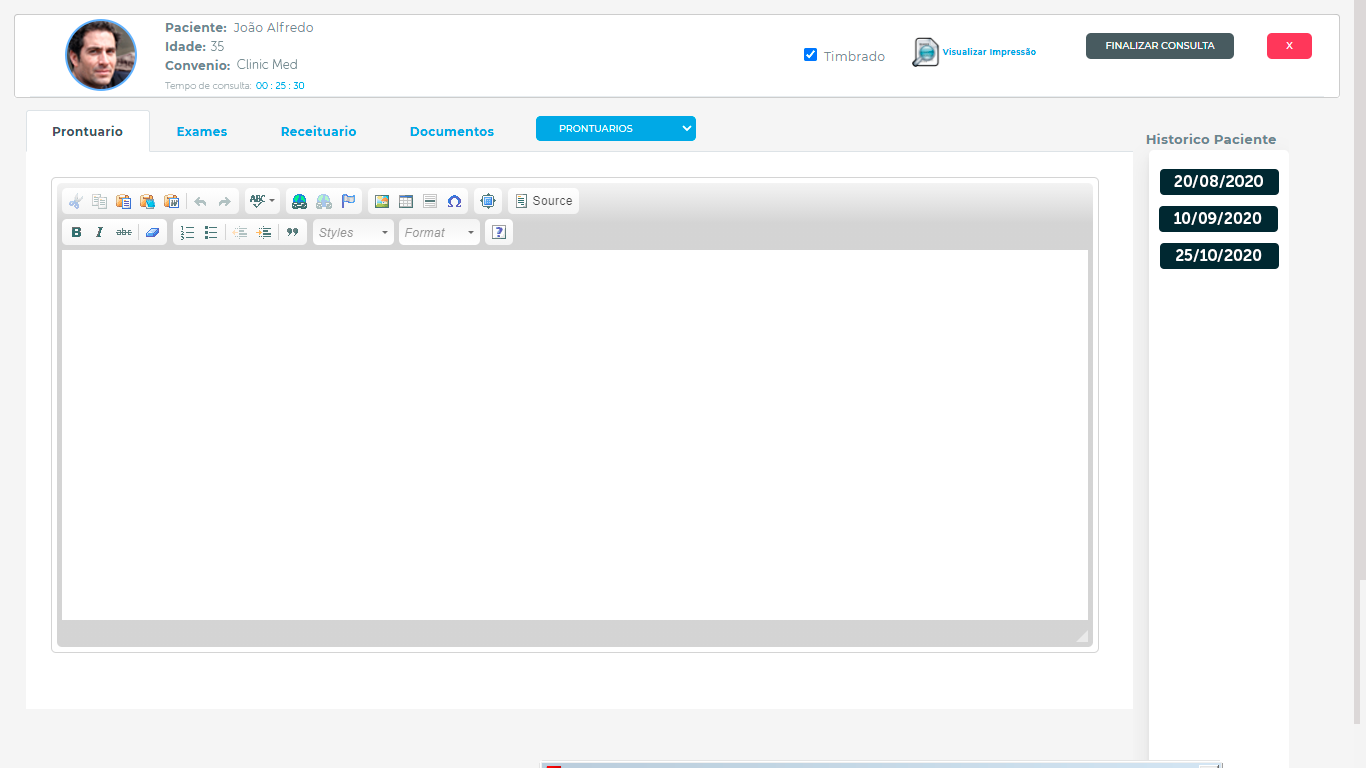Uncheck the Timbrado checkbox

(x=811, y=55)
